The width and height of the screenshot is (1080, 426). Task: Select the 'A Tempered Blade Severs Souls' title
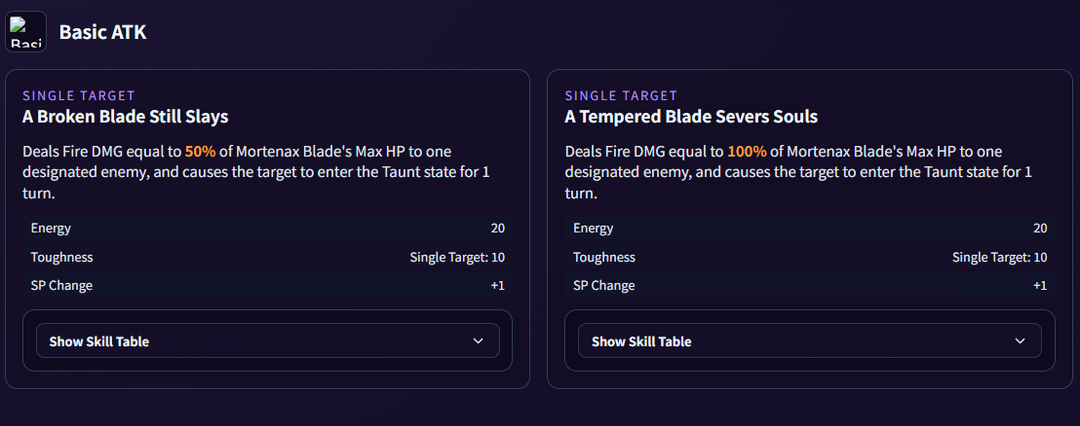coord(691,117)
